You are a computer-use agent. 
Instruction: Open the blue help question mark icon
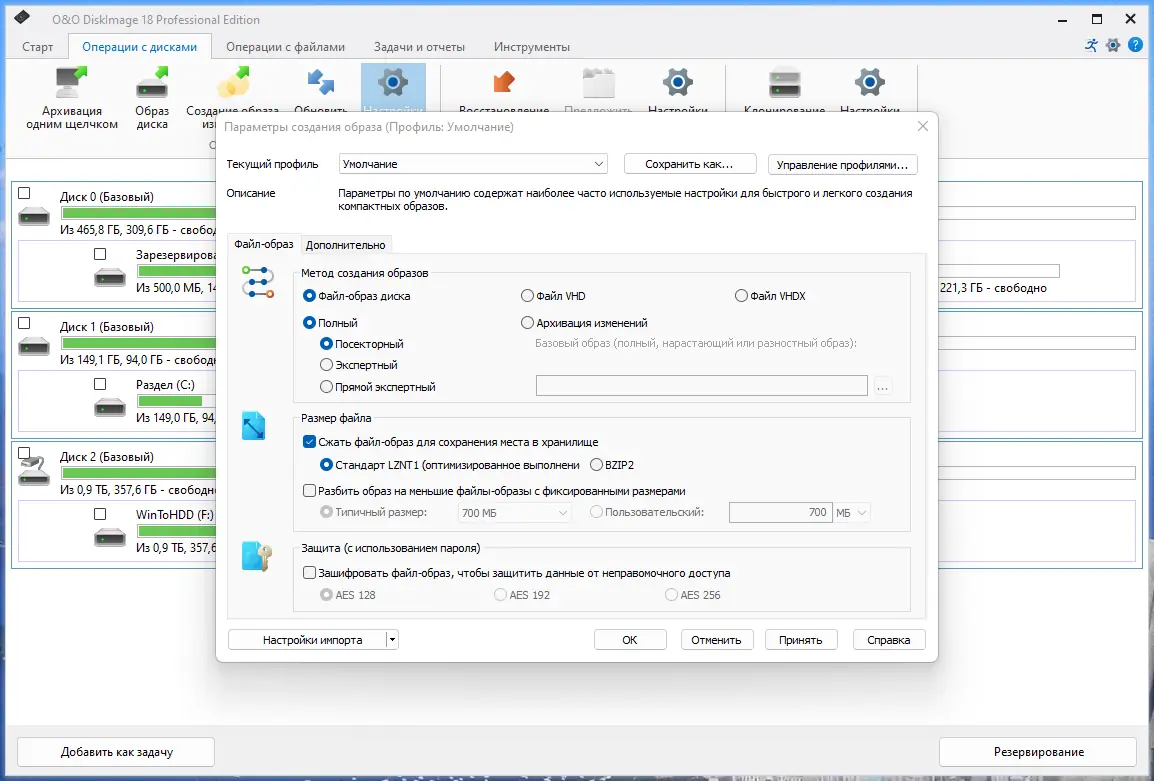(x=1135, y=45)
